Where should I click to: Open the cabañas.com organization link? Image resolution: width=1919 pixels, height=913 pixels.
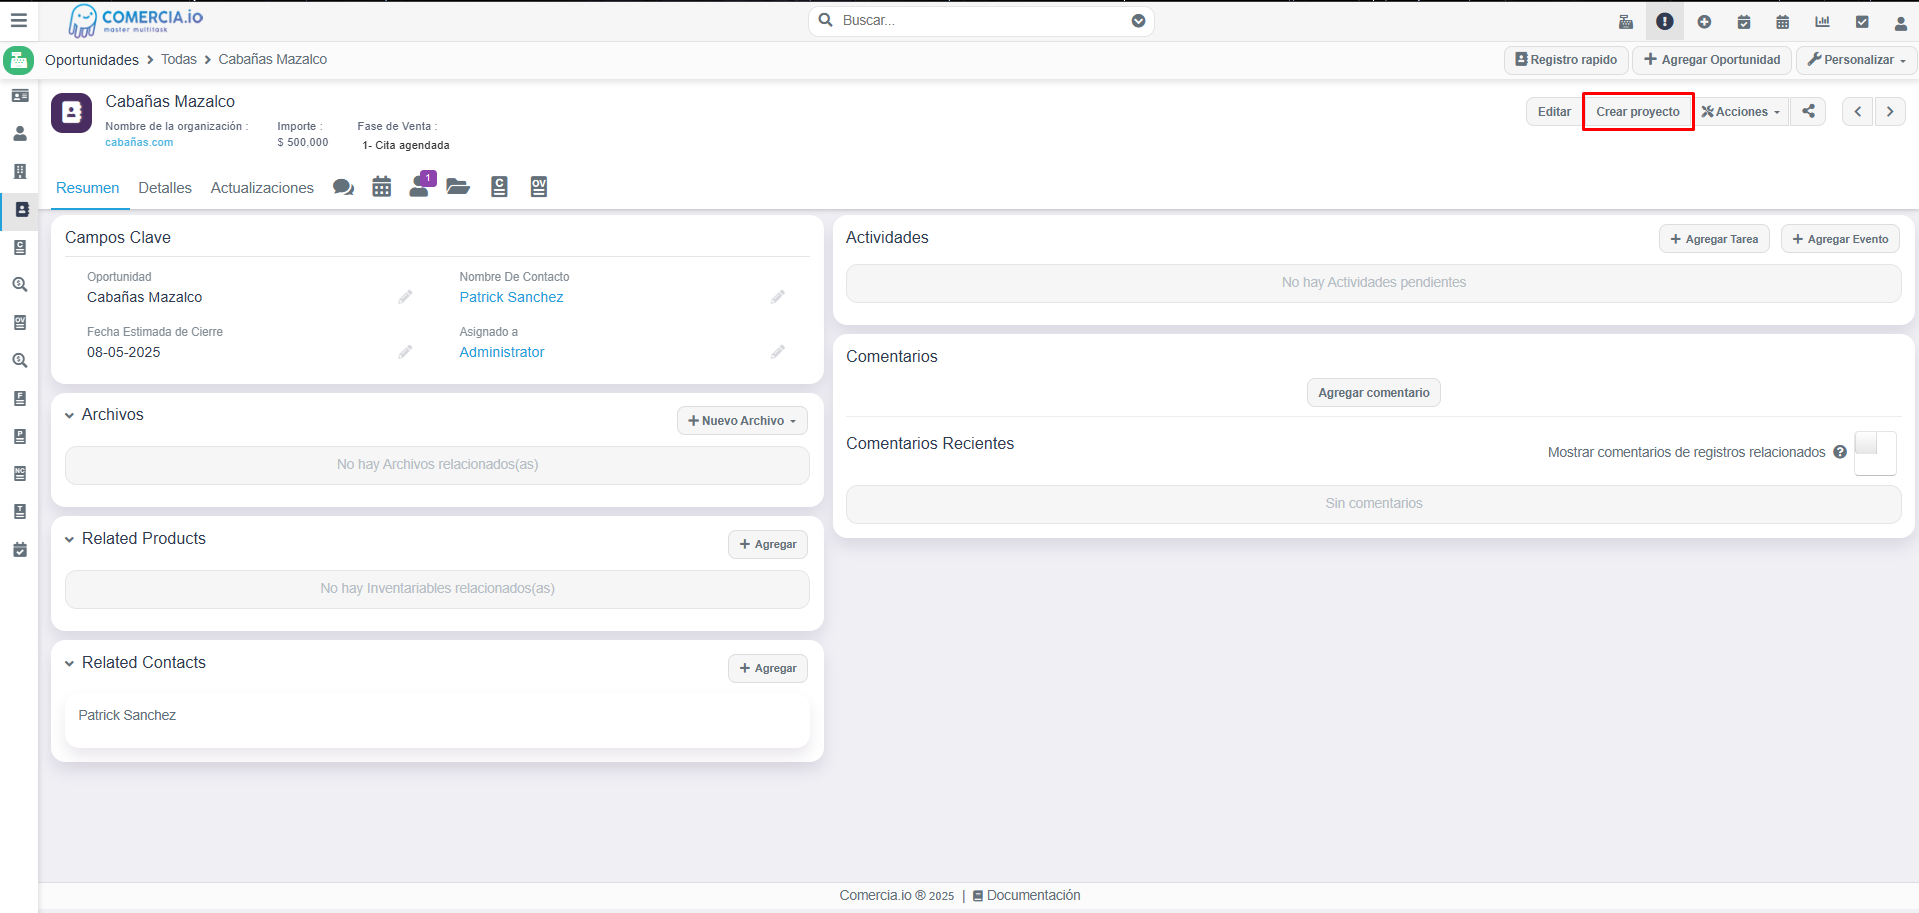click(x=139, y=142)
